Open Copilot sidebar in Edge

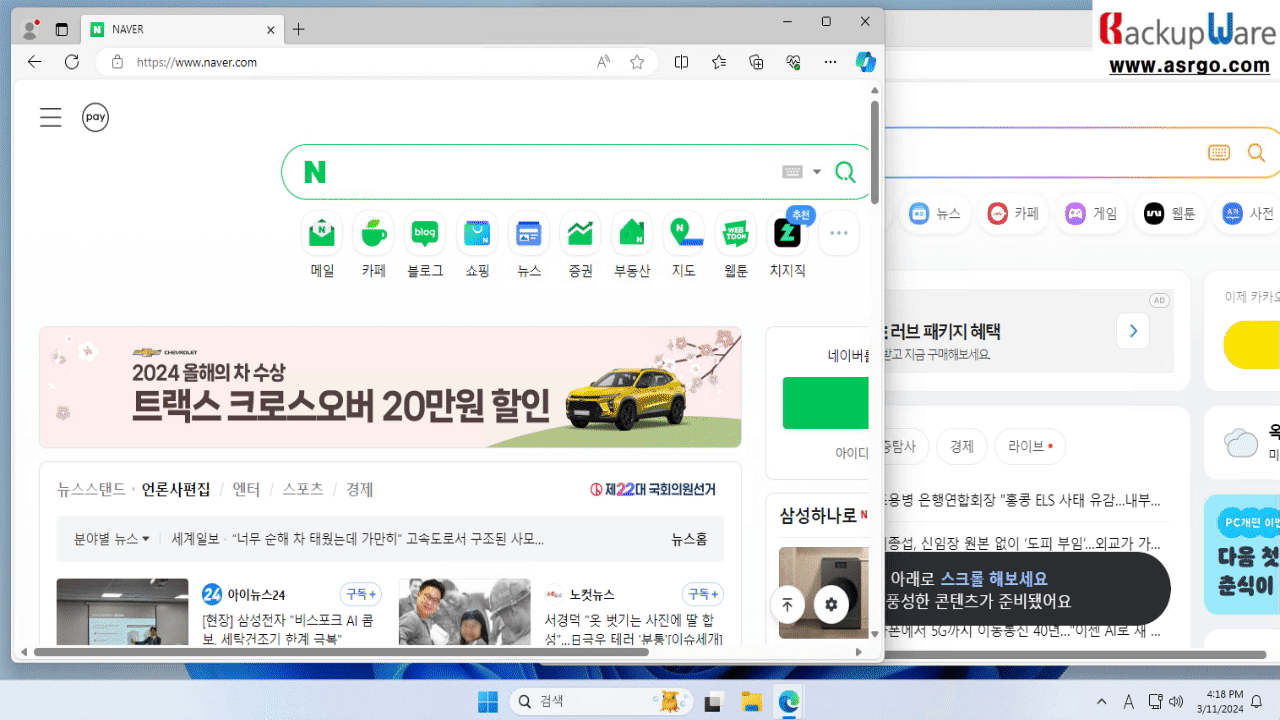pyautogui.click(x=866, y=62)
